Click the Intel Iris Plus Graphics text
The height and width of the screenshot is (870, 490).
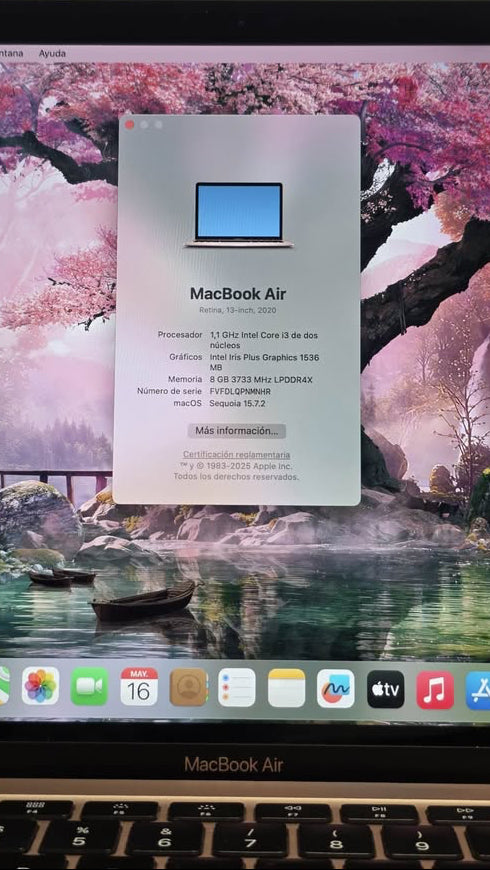click(264, 362)
